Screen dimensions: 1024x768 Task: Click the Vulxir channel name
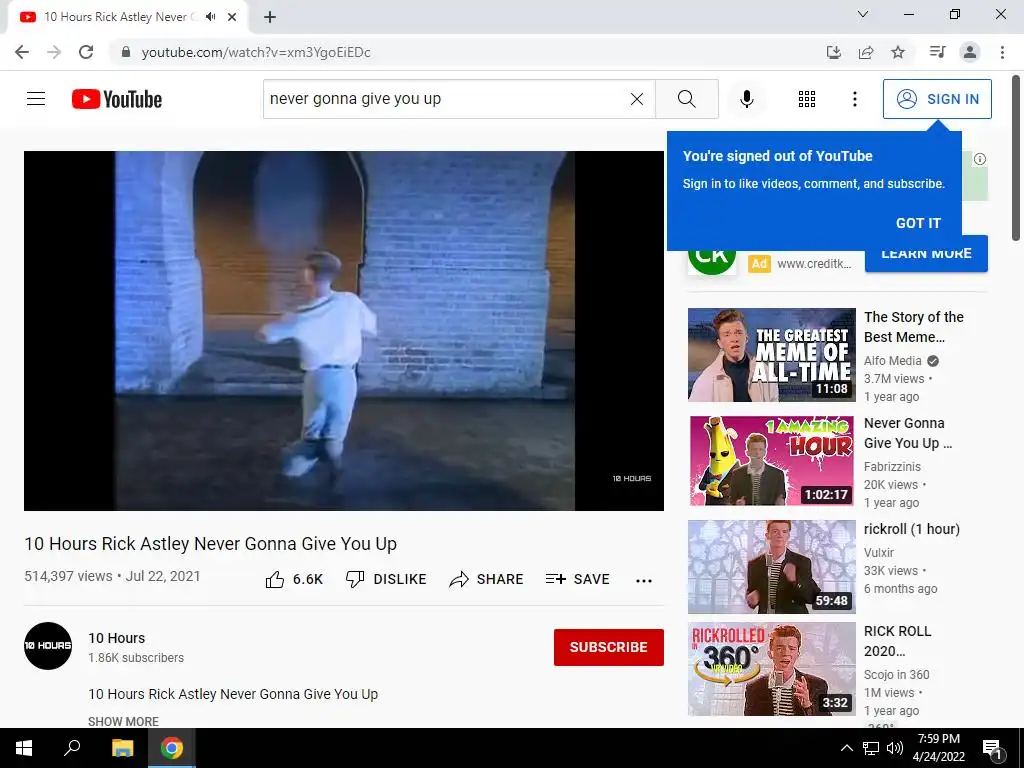[878, 552]
